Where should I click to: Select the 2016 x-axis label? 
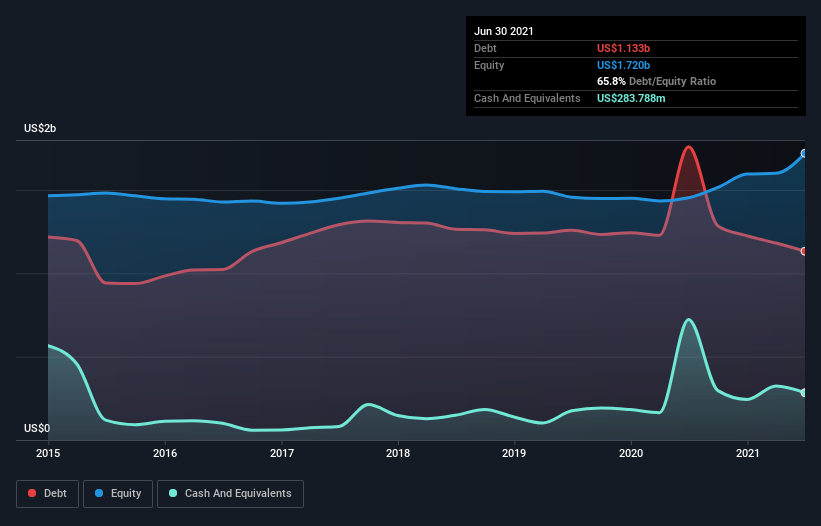coord(165,453)
